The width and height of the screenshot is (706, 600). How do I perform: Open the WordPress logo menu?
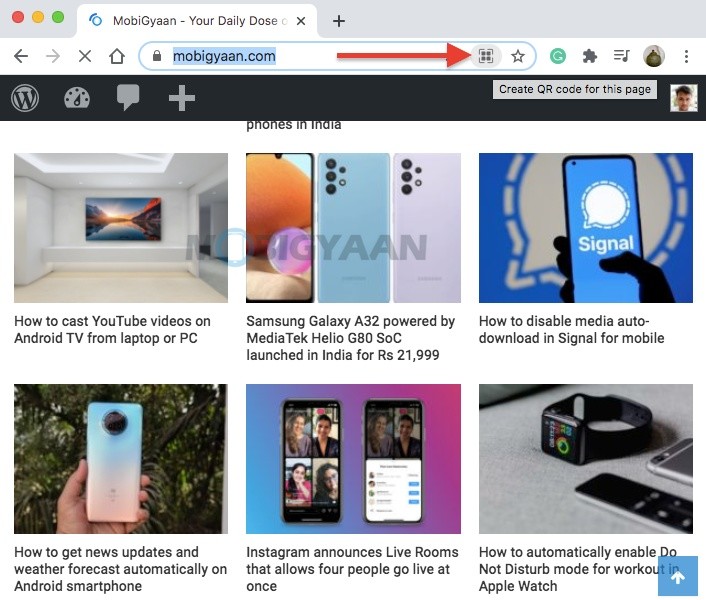click(25, 98)
